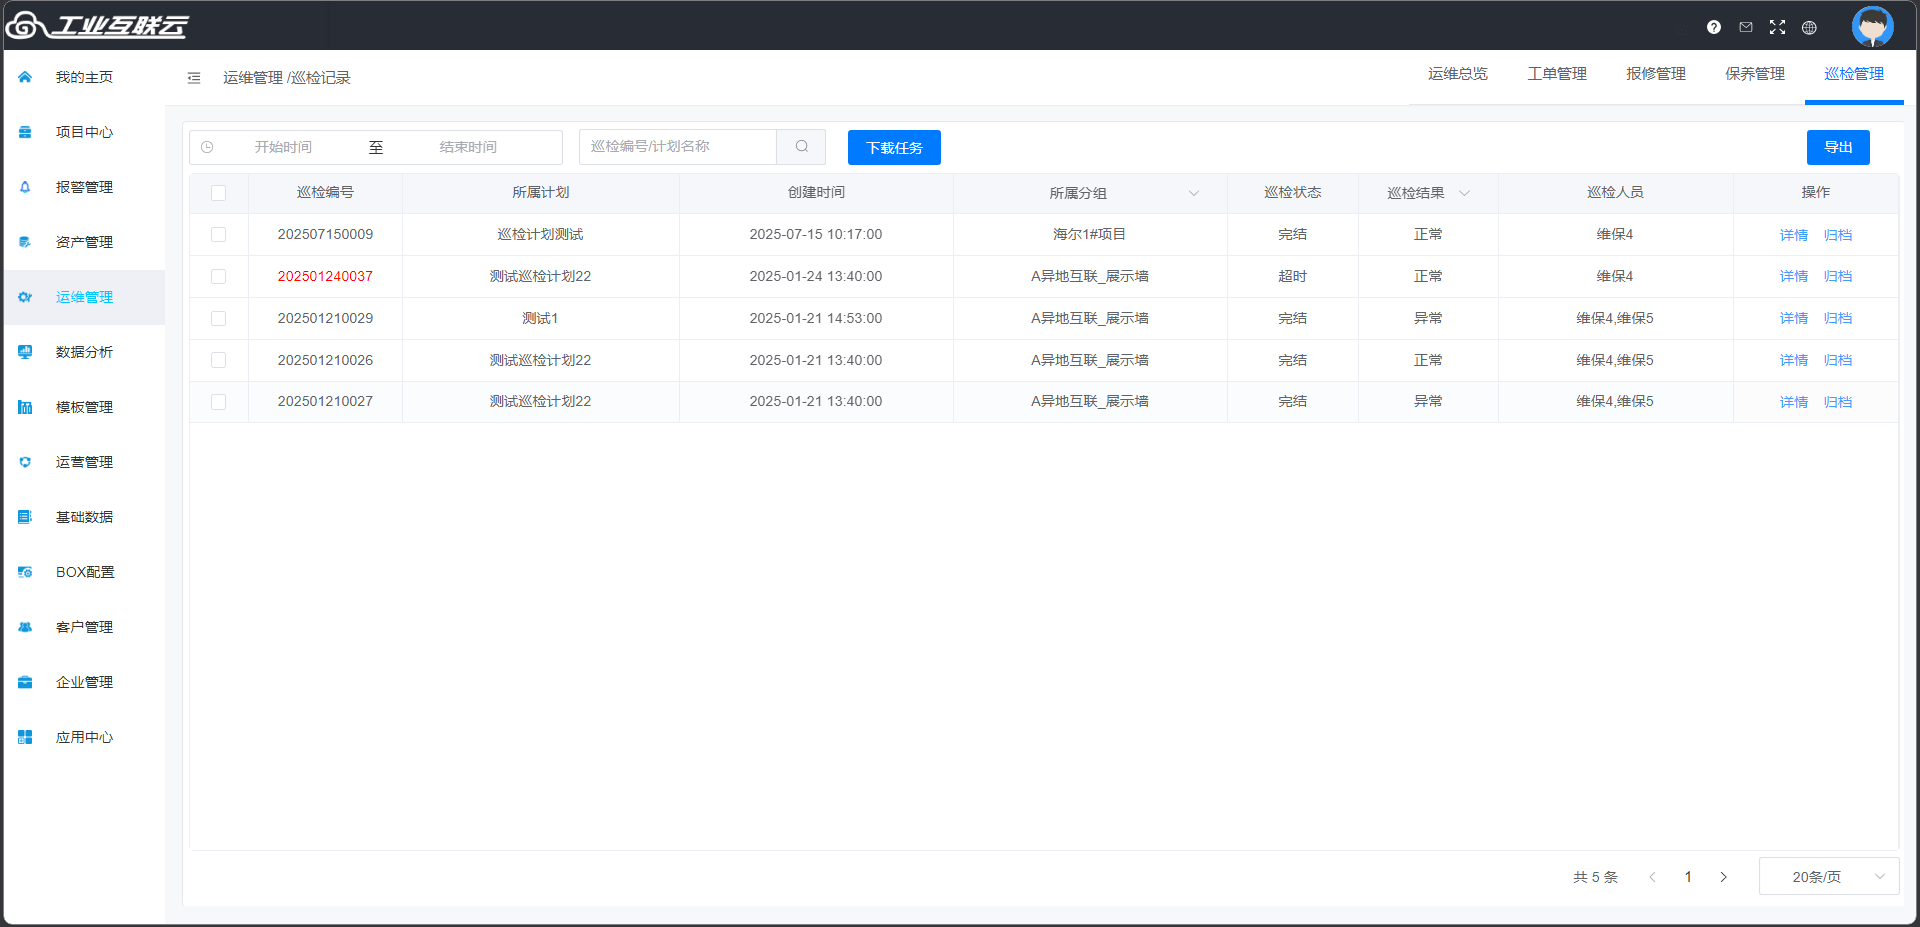Click the icon beside 资产管理
Viewport: 1920px width, 927px height.
(25, 242)
